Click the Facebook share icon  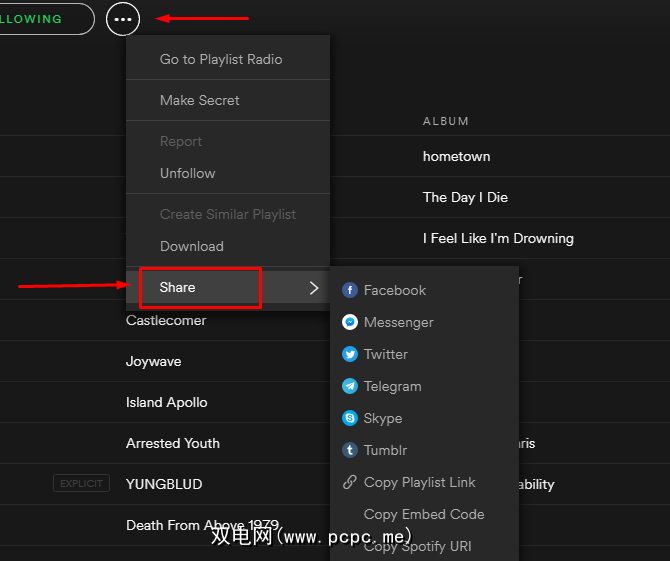[x=350, y=290]
